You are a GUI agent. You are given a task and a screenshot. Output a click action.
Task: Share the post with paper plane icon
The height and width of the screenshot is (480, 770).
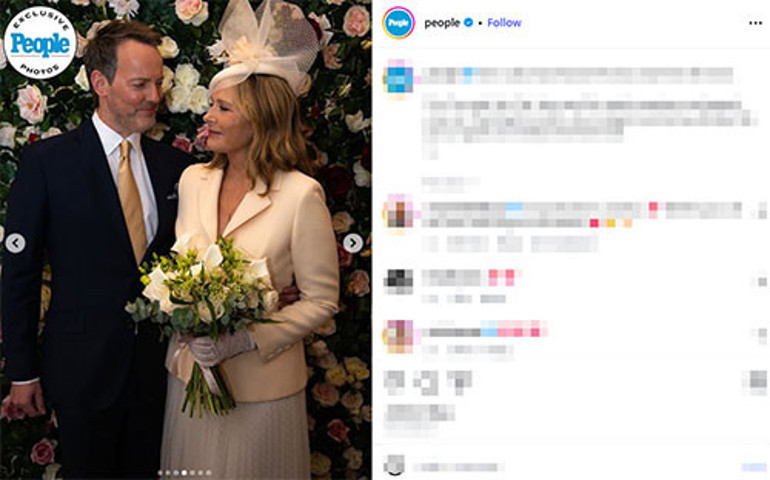point(460,383)
